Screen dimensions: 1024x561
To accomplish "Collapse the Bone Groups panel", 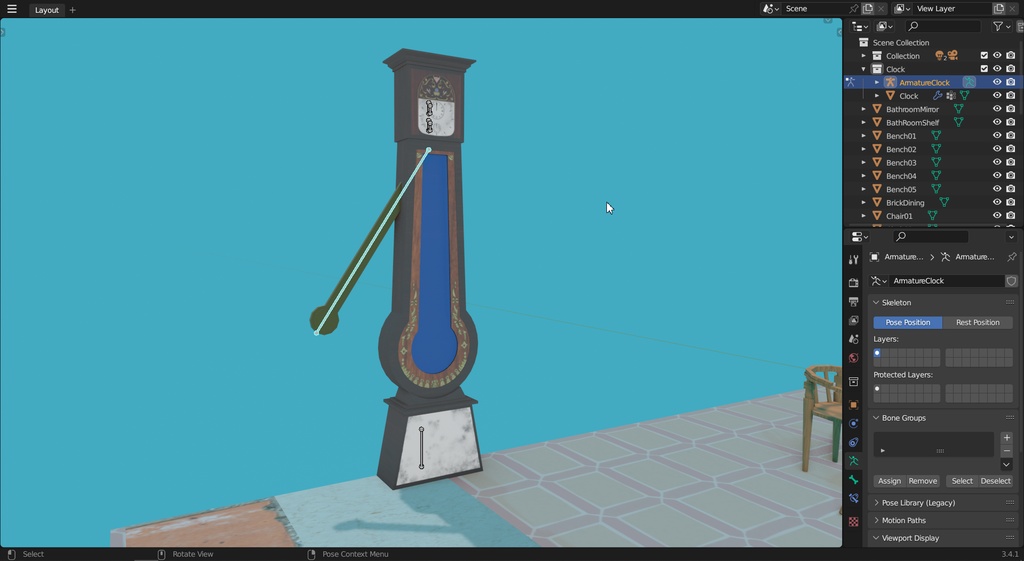I will (876, 418).
